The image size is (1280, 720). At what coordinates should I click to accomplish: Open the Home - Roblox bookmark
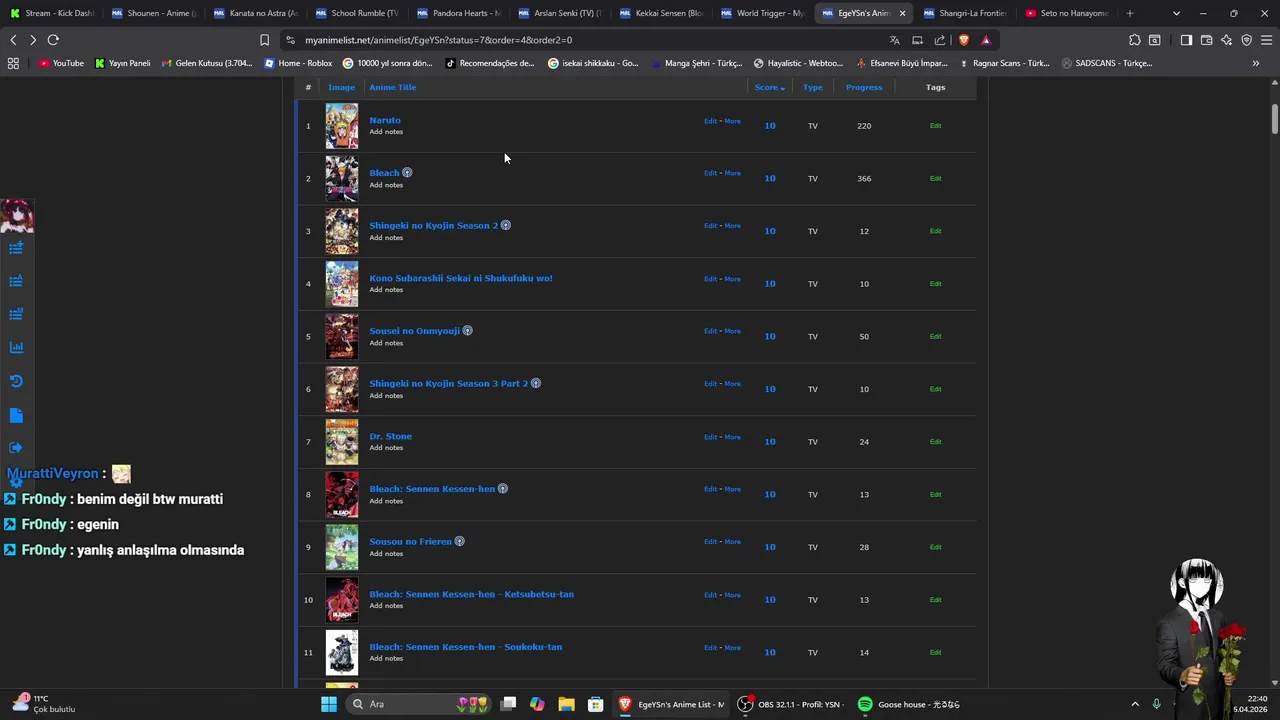298,63
